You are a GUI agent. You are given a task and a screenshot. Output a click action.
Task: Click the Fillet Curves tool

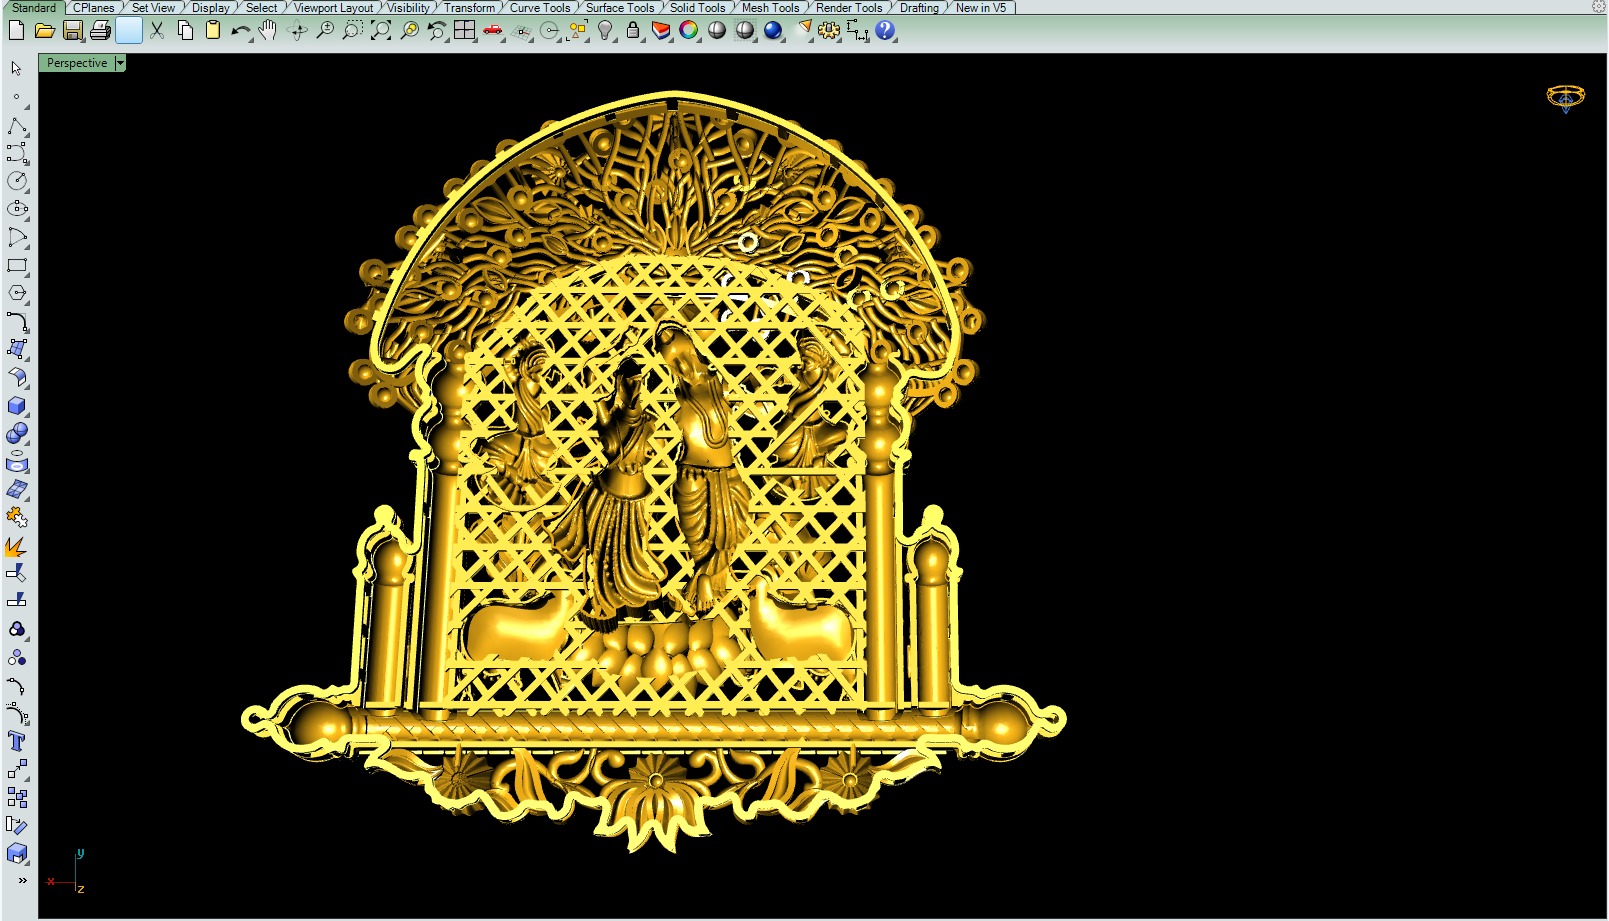(x=17, y=321)
